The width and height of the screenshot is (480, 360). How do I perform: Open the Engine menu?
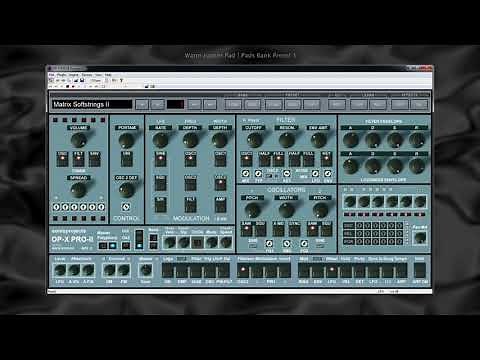[x=74, y=75]
